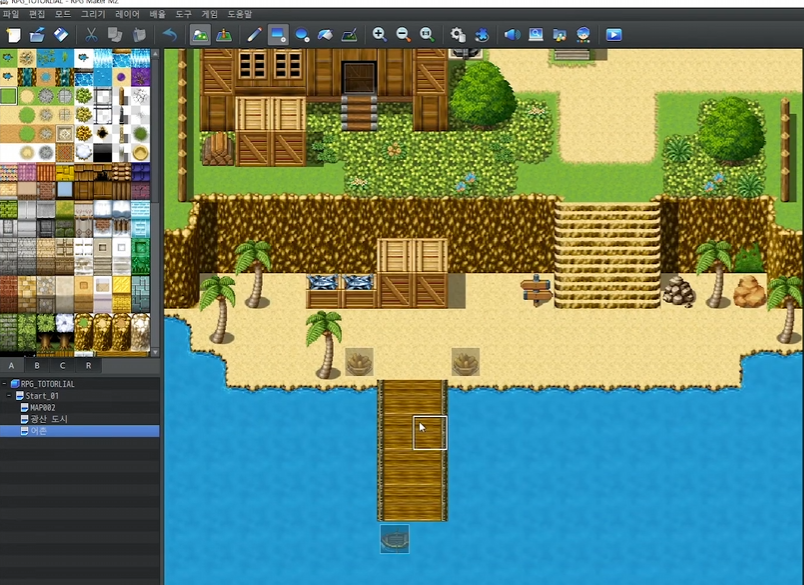Open the 게임 menu
Image resolution: width=804 pixels, height=585 pixels.
210,14
